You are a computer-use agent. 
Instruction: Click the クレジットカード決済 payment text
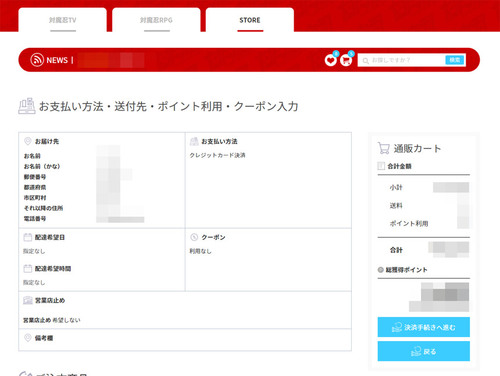pyautogui.click(x=217, y=155)
